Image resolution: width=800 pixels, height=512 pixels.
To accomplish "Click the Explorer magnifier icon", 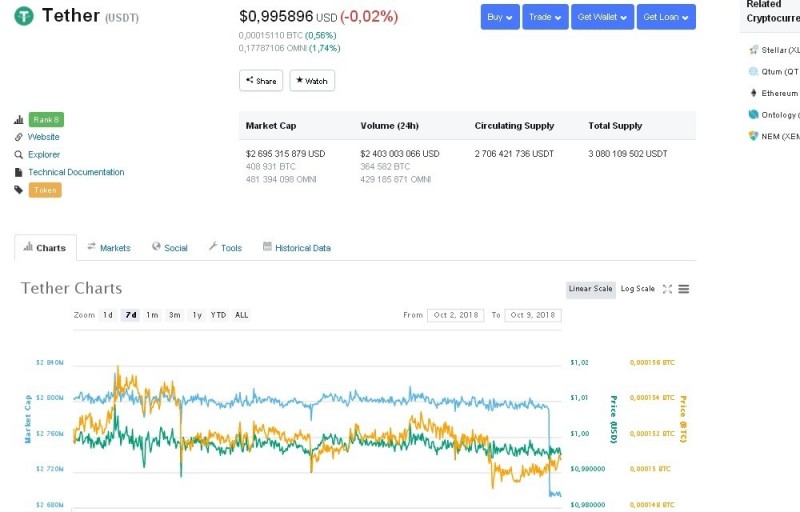I will point(19,155).
